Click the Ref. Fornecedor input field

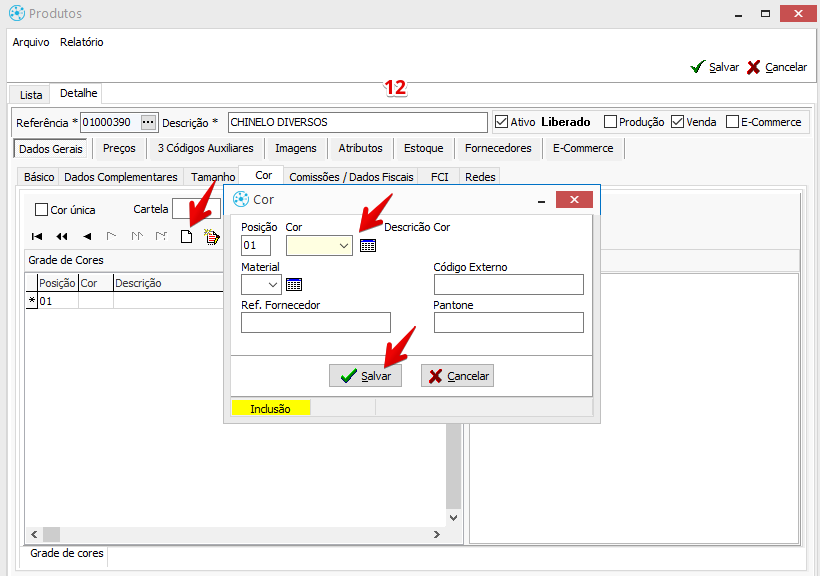point(315,322)
